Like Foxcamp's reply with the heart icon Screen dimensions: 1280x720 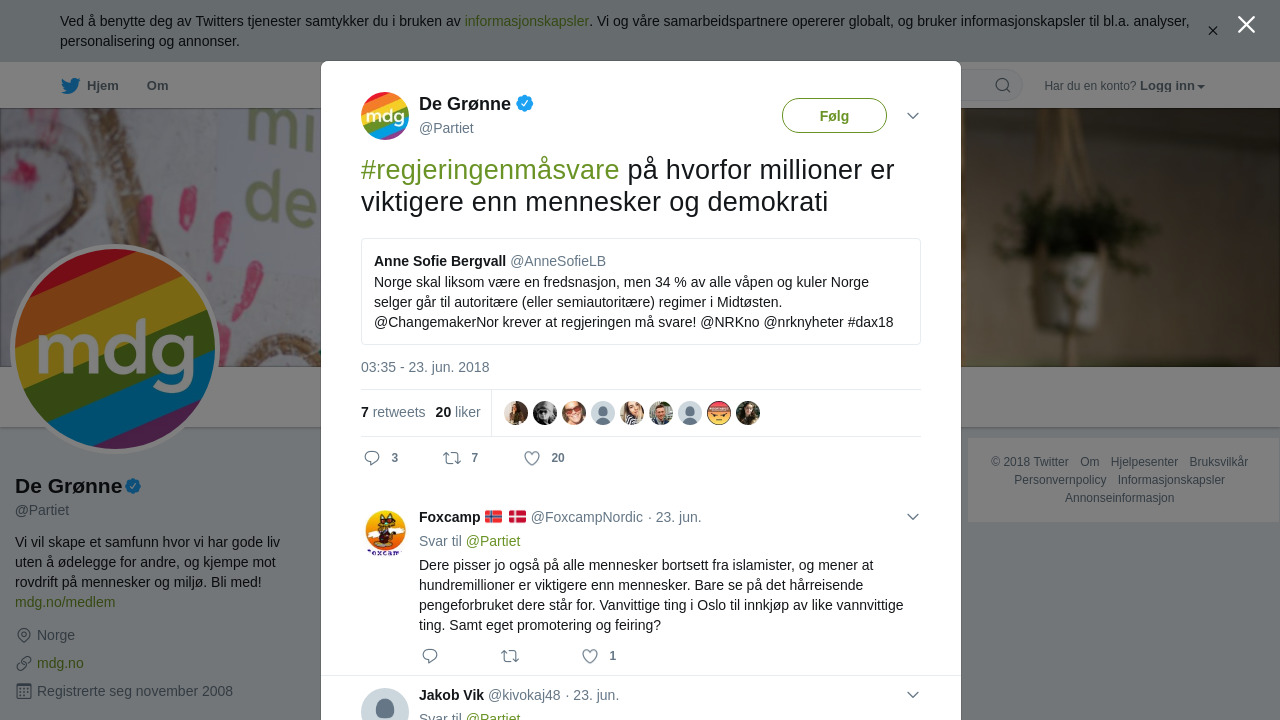coord(590,656)
